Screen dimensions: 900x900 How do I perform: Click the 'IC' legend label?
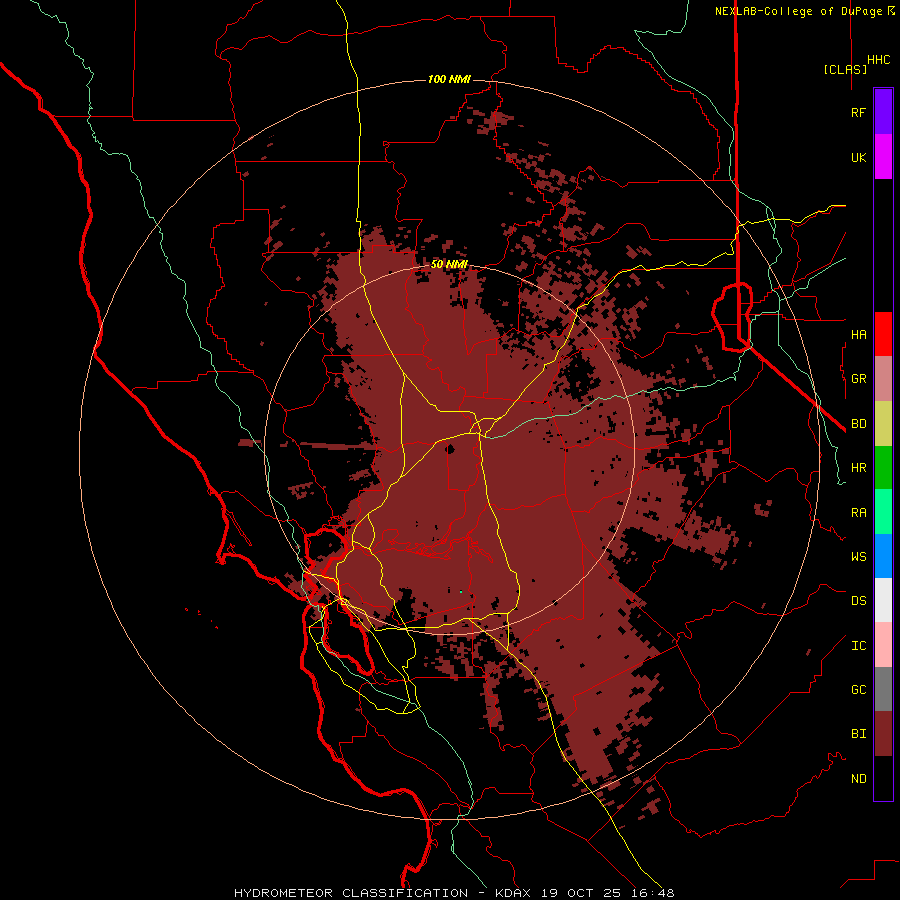click(859, 645)
